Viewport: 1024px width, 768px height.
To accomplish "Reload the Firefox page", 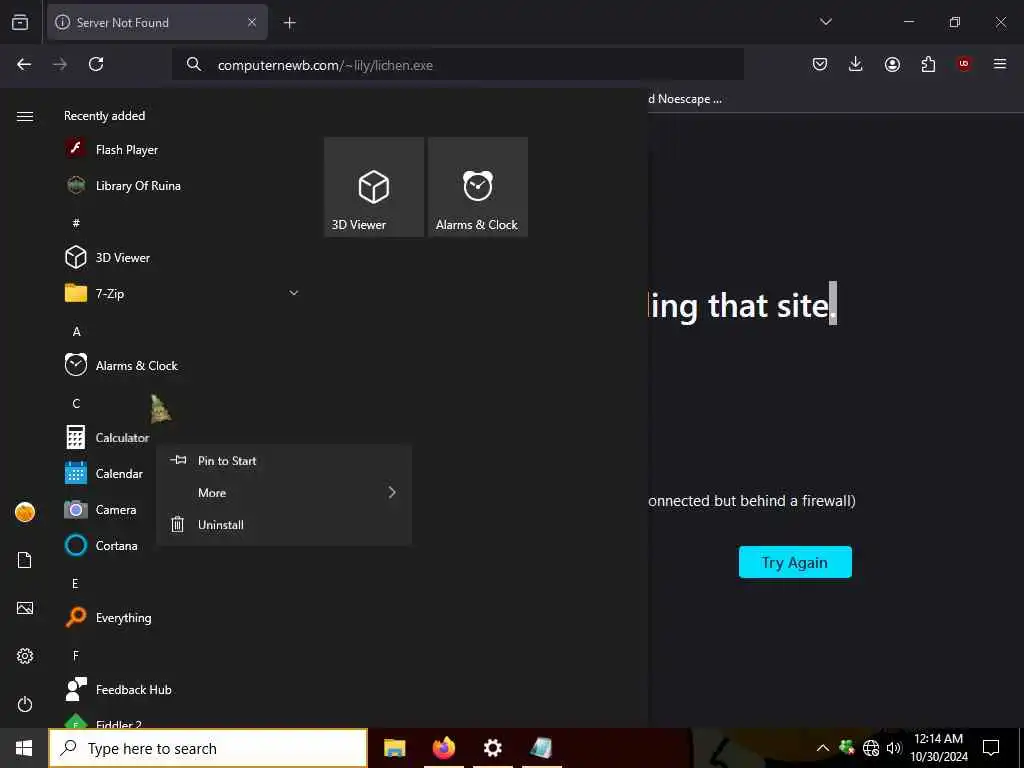I will click(96, 64).
